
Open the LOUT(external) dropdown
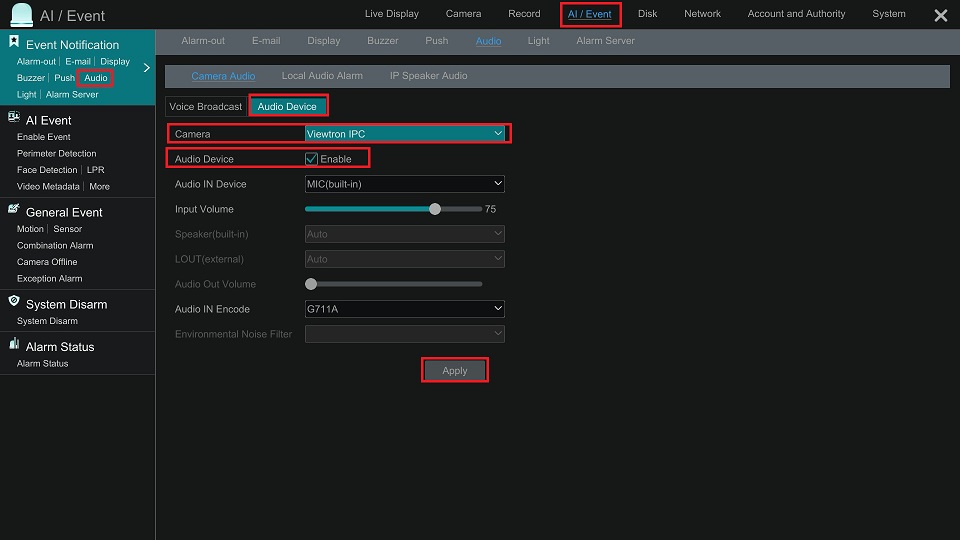pos(405,259)
